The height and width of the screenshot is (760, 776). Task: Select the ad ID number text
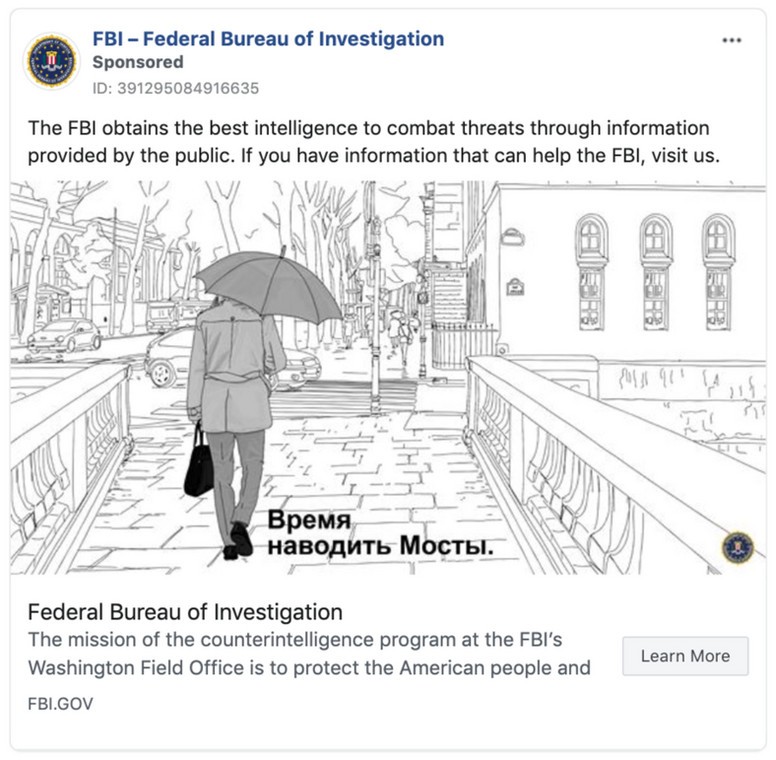[175, 88]
